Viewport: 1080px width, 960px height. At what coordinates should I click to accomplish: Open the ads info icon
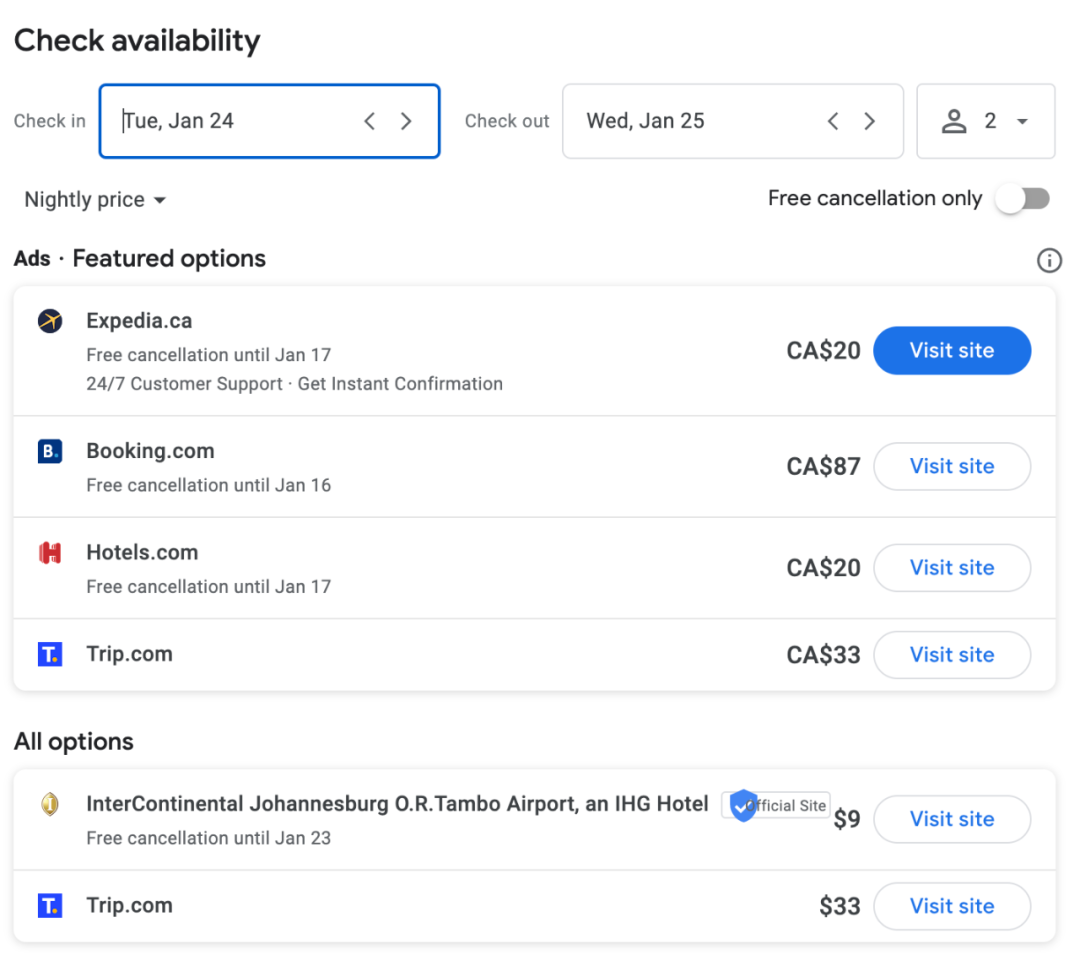click(1048, 261)
